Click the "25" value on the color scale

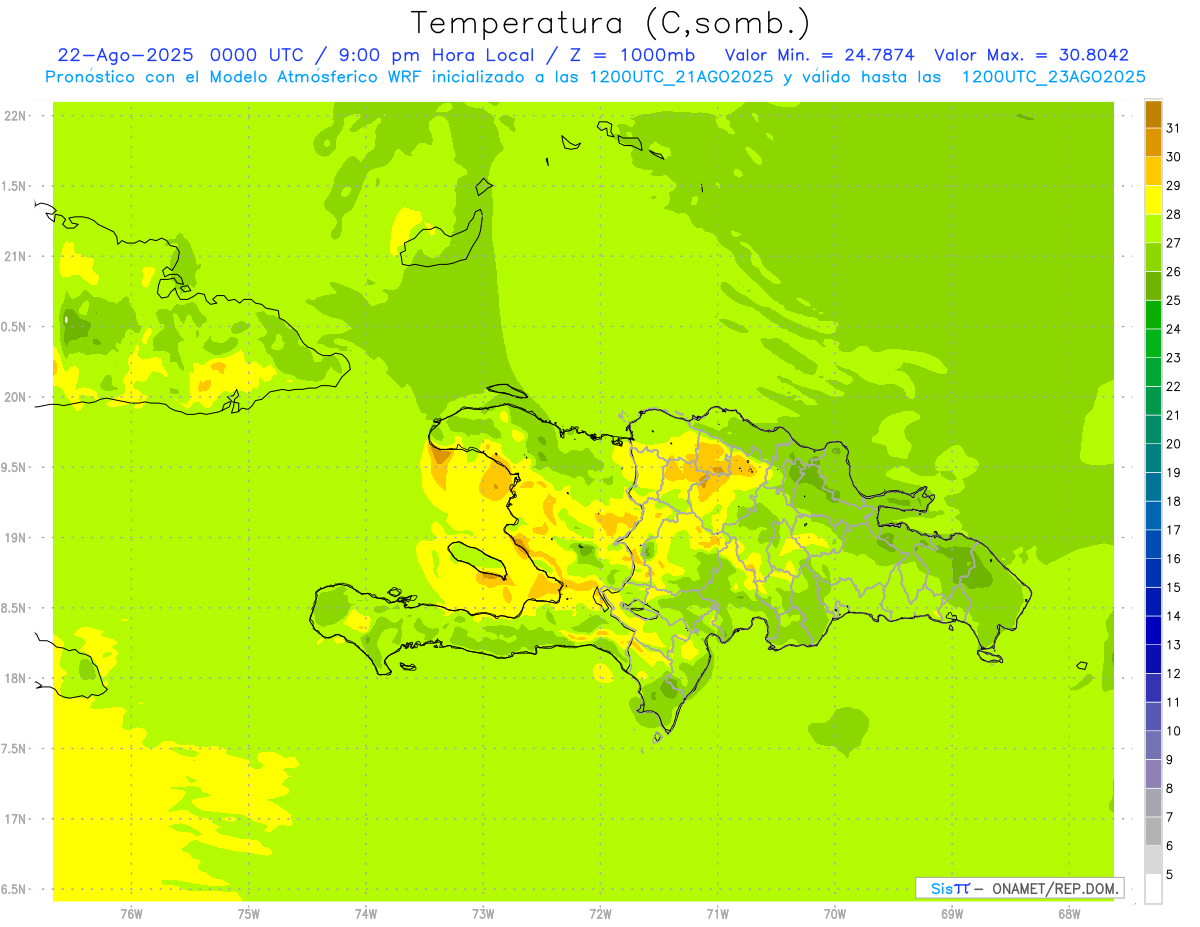click(x=1174, y=300)
